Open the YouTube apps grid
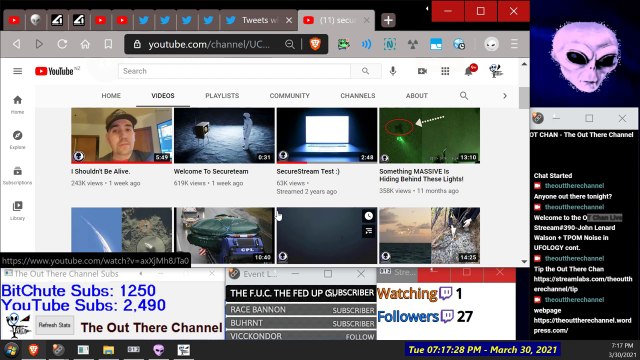 click(445, 71)
